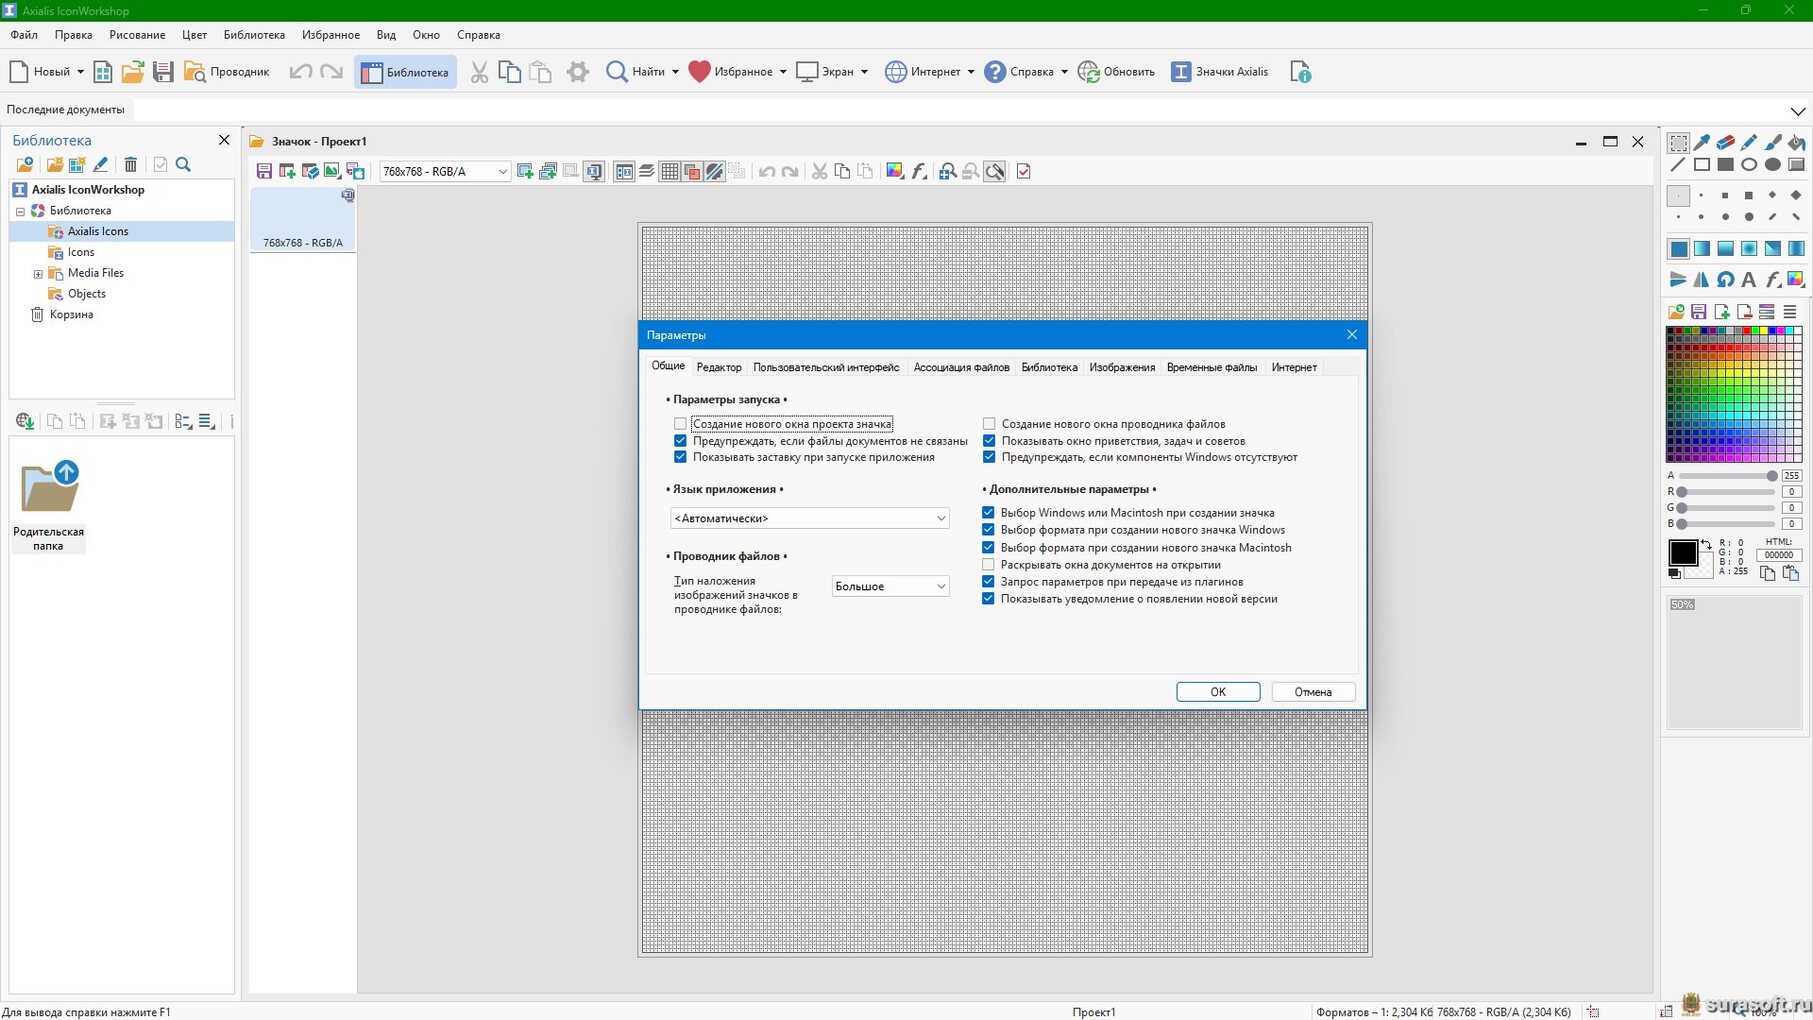Click the OK button in Параметры
The height and width of the screenshot is (1020, 1813).
1217,692
